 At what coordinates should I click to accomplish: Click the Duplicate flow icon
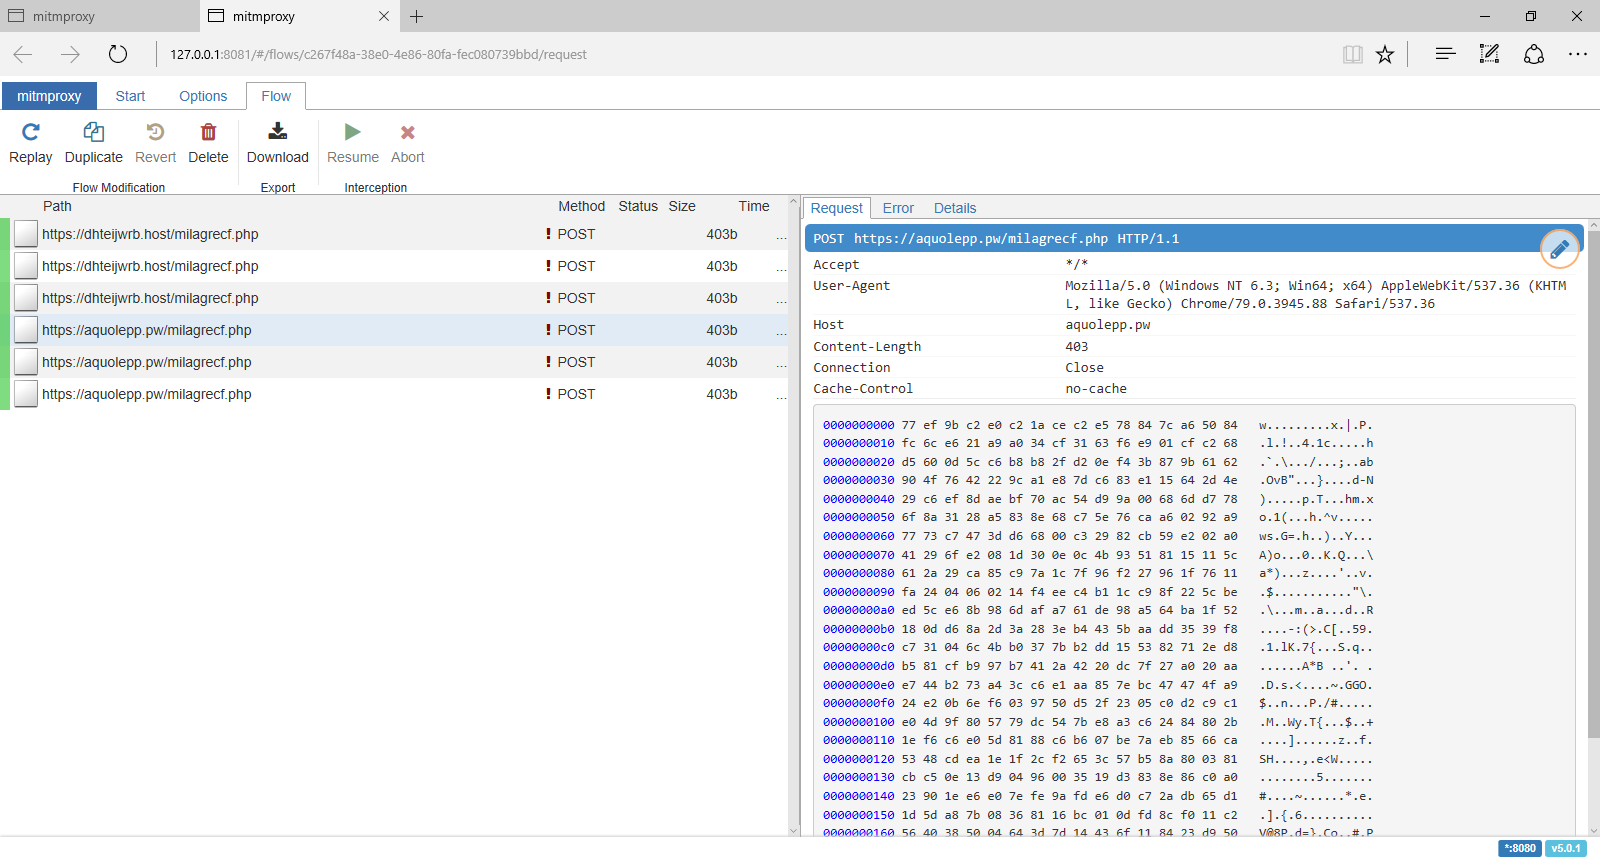point(94,132)
